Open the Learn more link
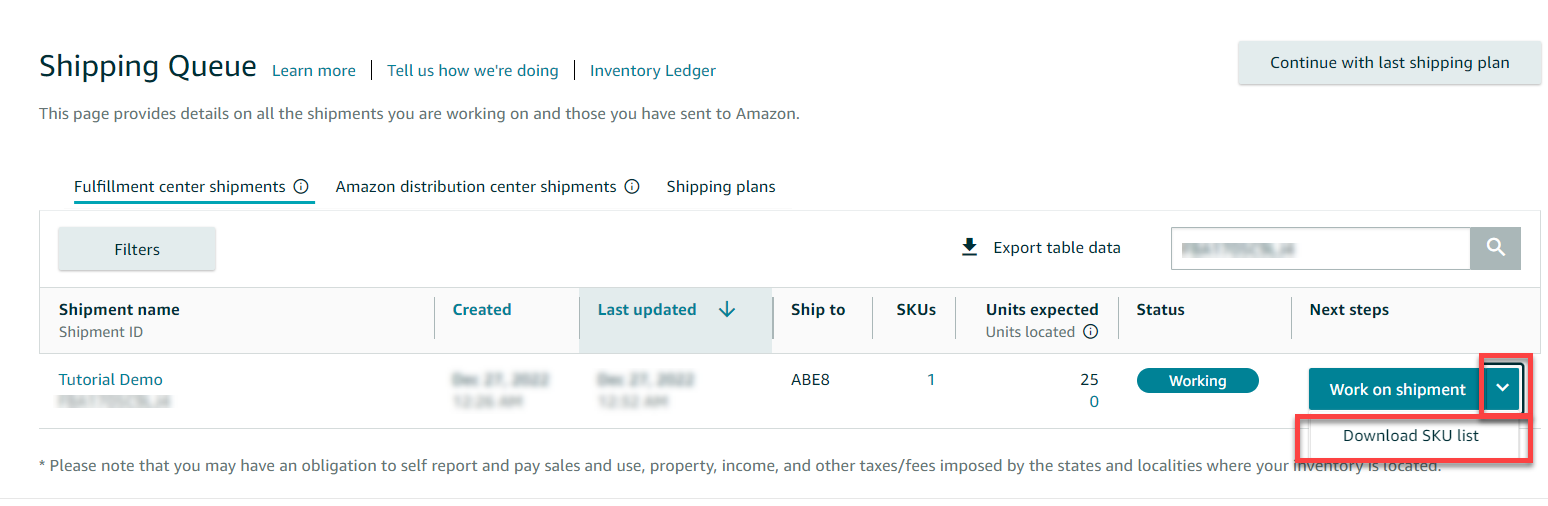 [314, 70]
